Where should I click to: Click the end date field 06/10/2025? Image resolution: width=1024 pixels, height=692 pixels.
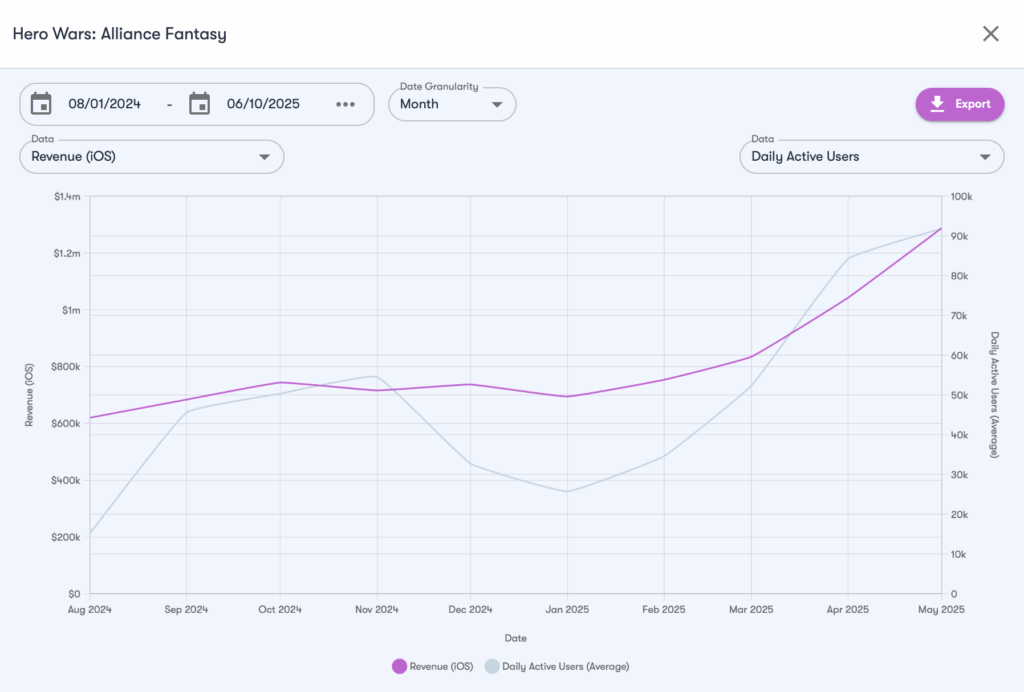point(263,104)
